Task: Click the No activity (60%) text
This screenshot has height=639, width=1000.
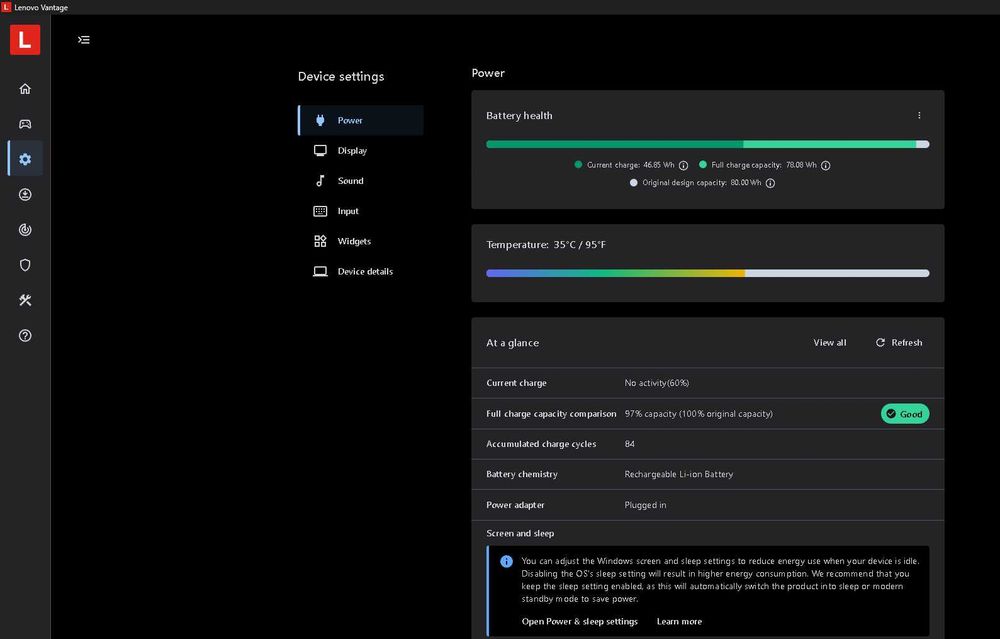Action: point(656,383)
